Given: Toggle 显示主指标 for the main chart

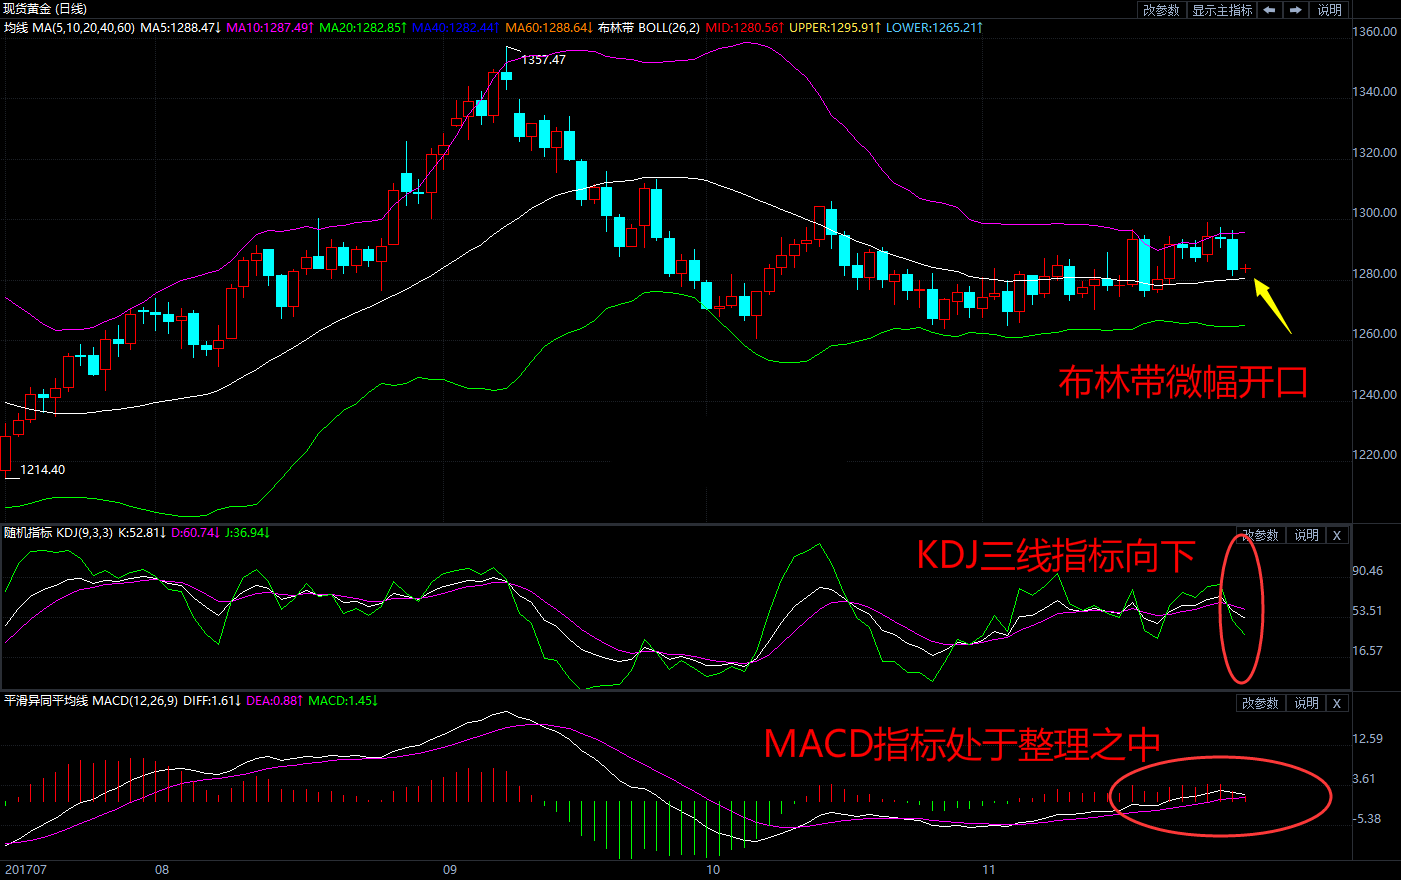Looking at the screenshot, I should (1222, 10).
